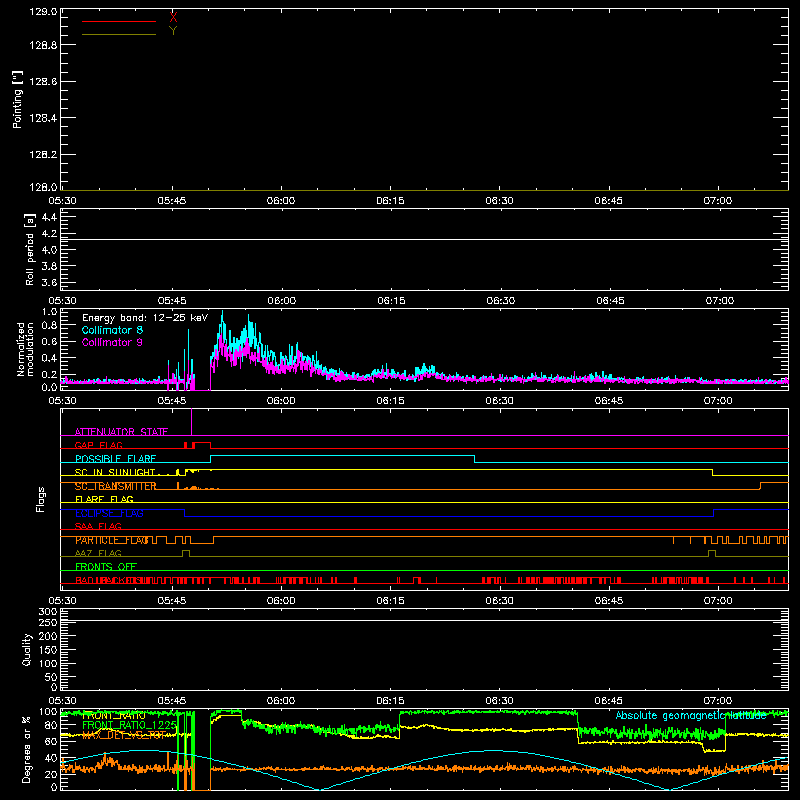This screenshot has width=800, height=800.
Task: Click the red X legend line sample
Action: point(119,21)
